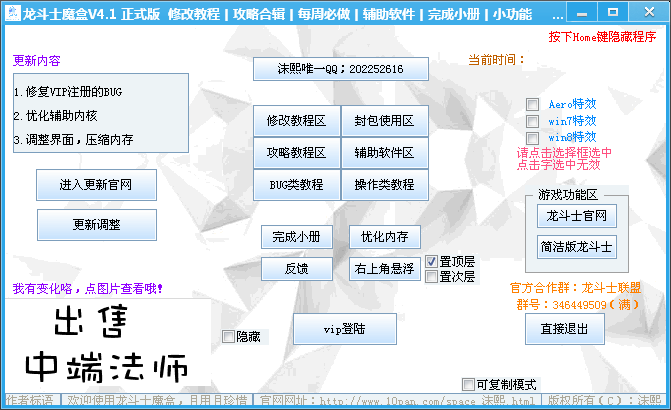This screenshot has width=671, height=410.
Task: Open 龙斗士官网 from game functions
Action: 576,215
